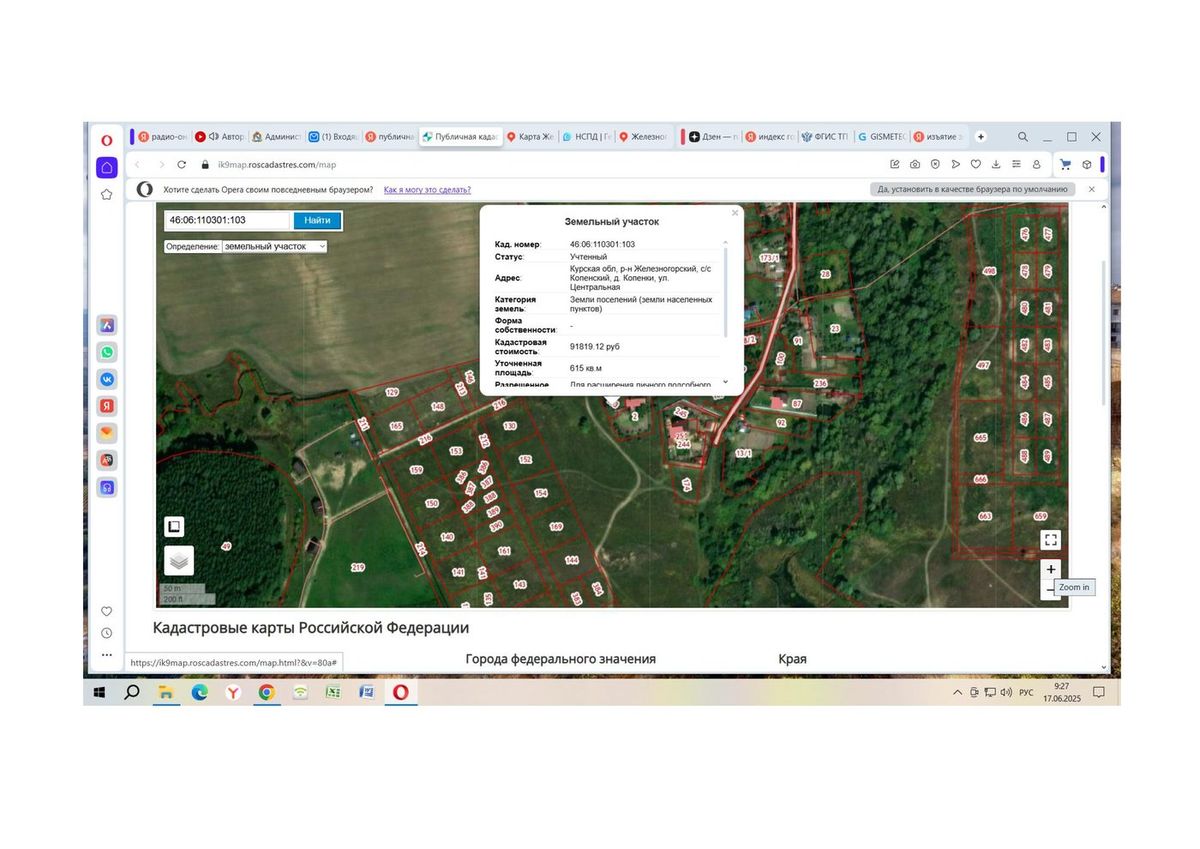Open File Explorer from the taskbar
This screenshot has height=849, width=1200.
166,692
